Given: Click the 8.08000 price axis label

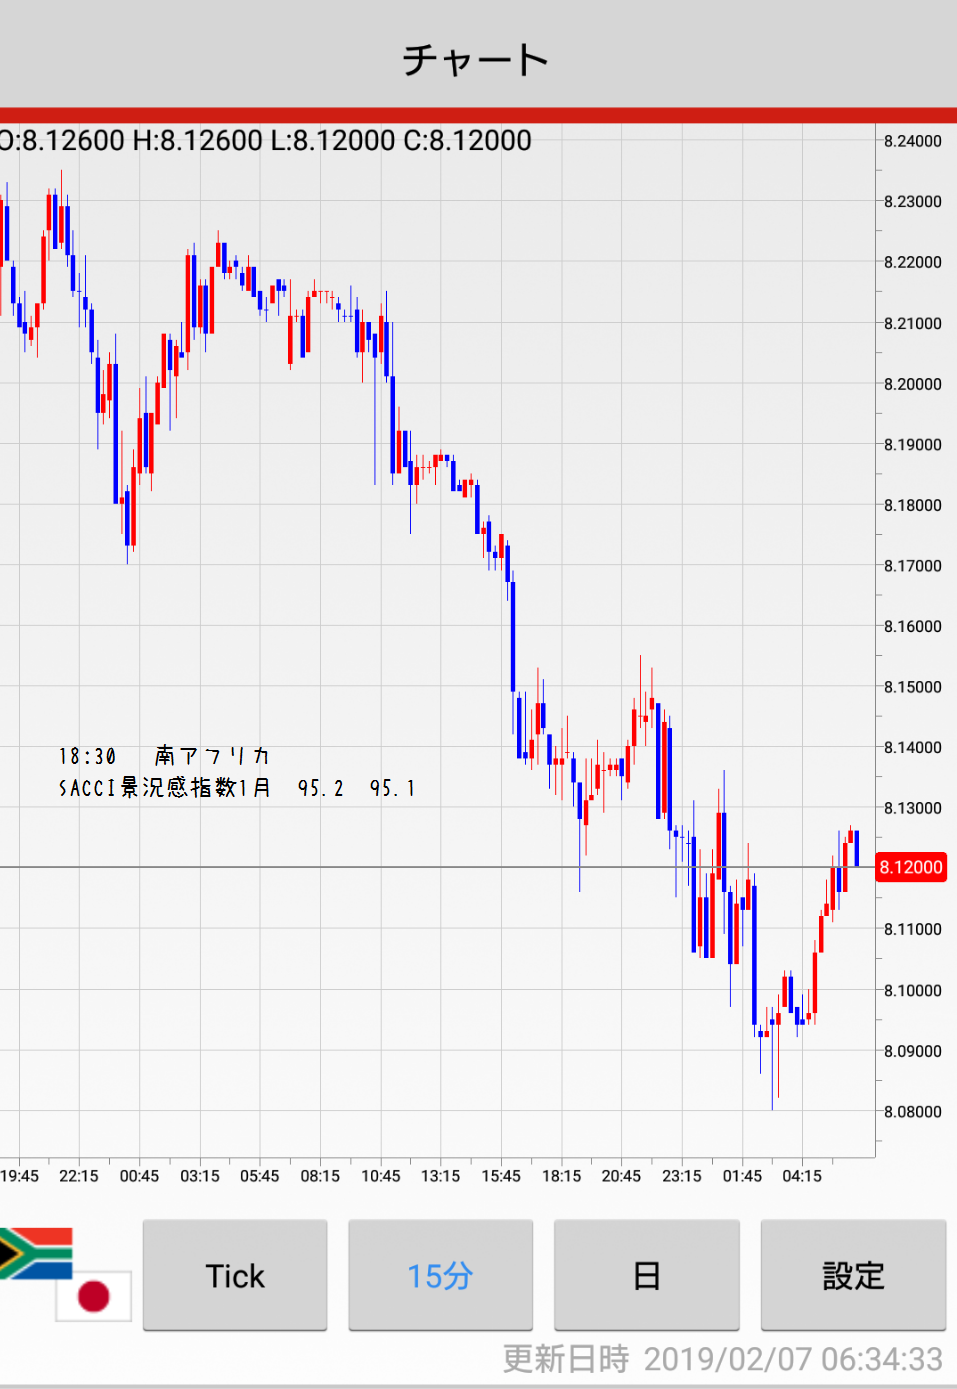Looking at the screenshot, I should tap(912, 1111).
